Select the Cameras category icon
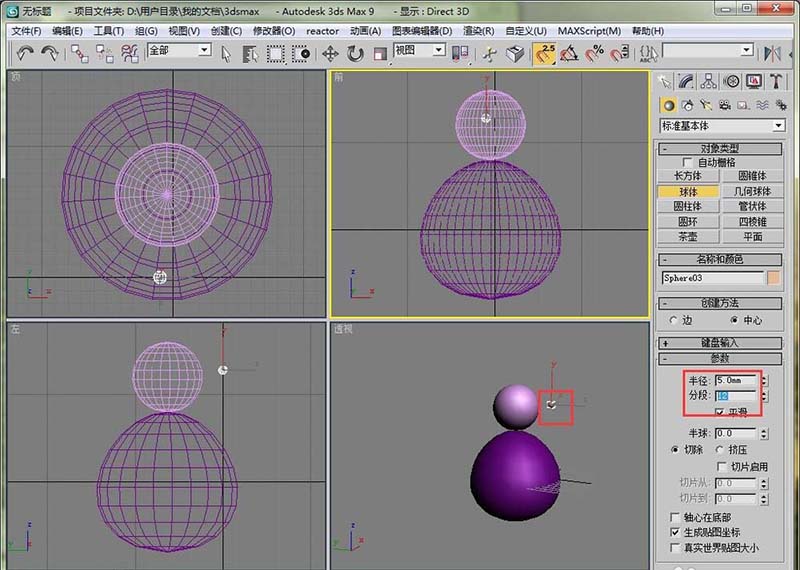Viewport: 800px width, 570px height. pyautogui.click(x=724, y=105)
